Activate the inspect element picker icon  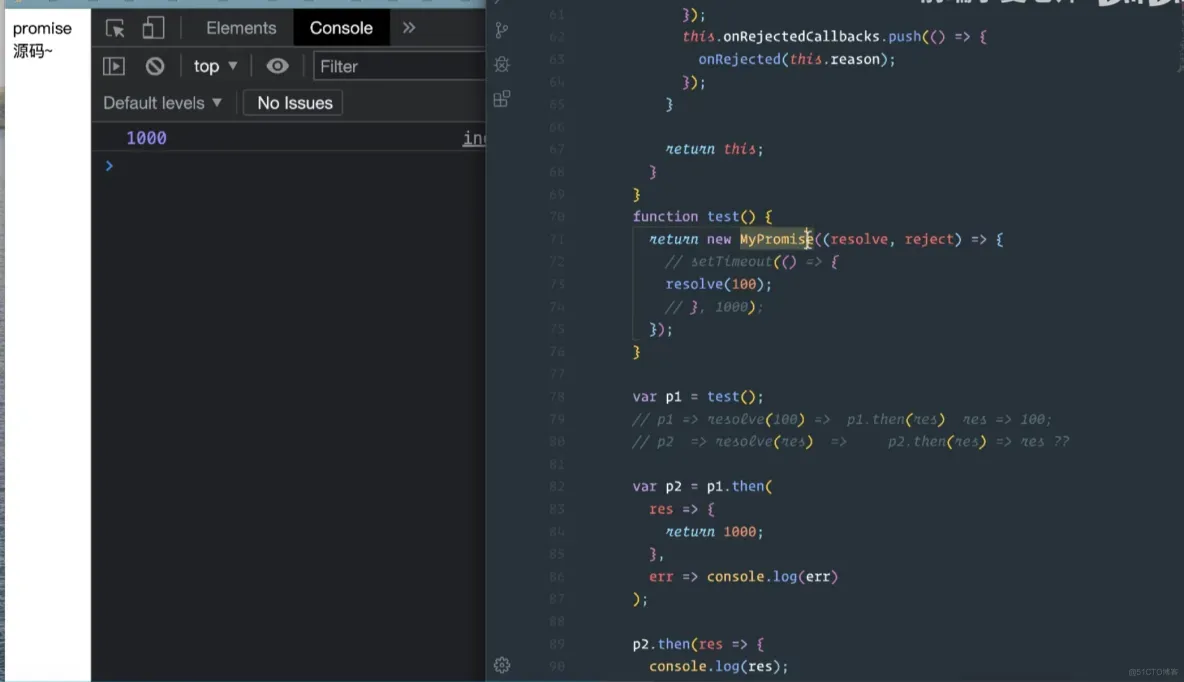coord(115,29)
